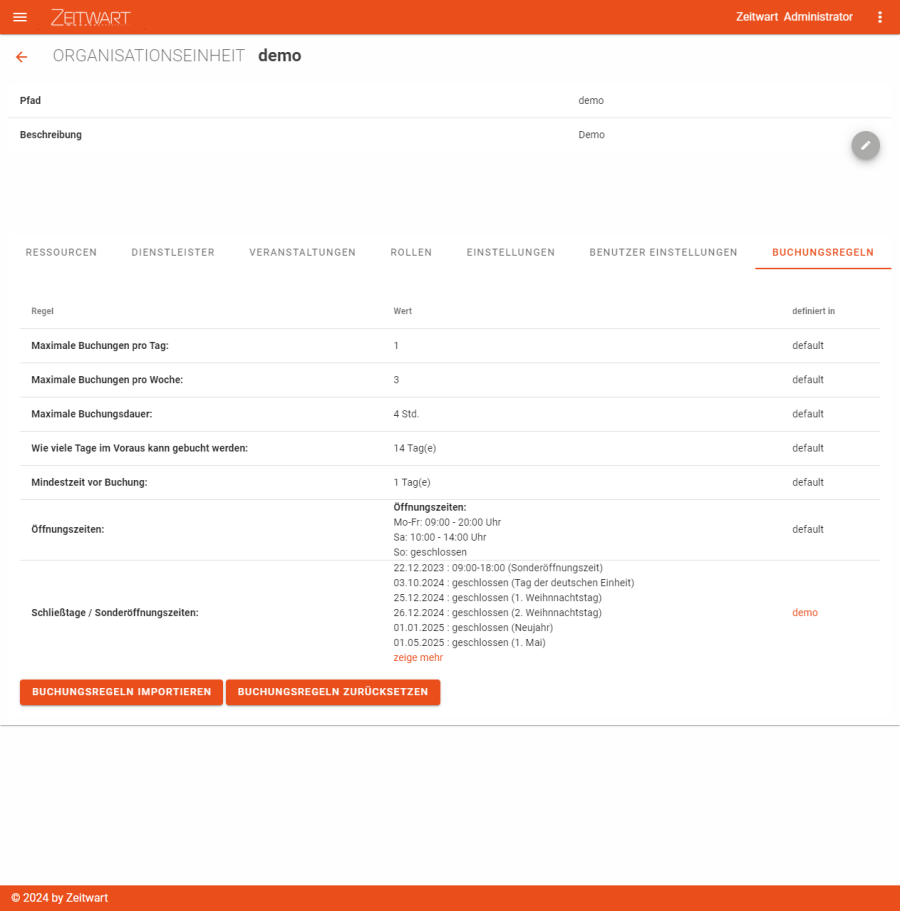
Task: Select the Maximale Buchungen pro Tag row
Action: click(x=449, y=345)
